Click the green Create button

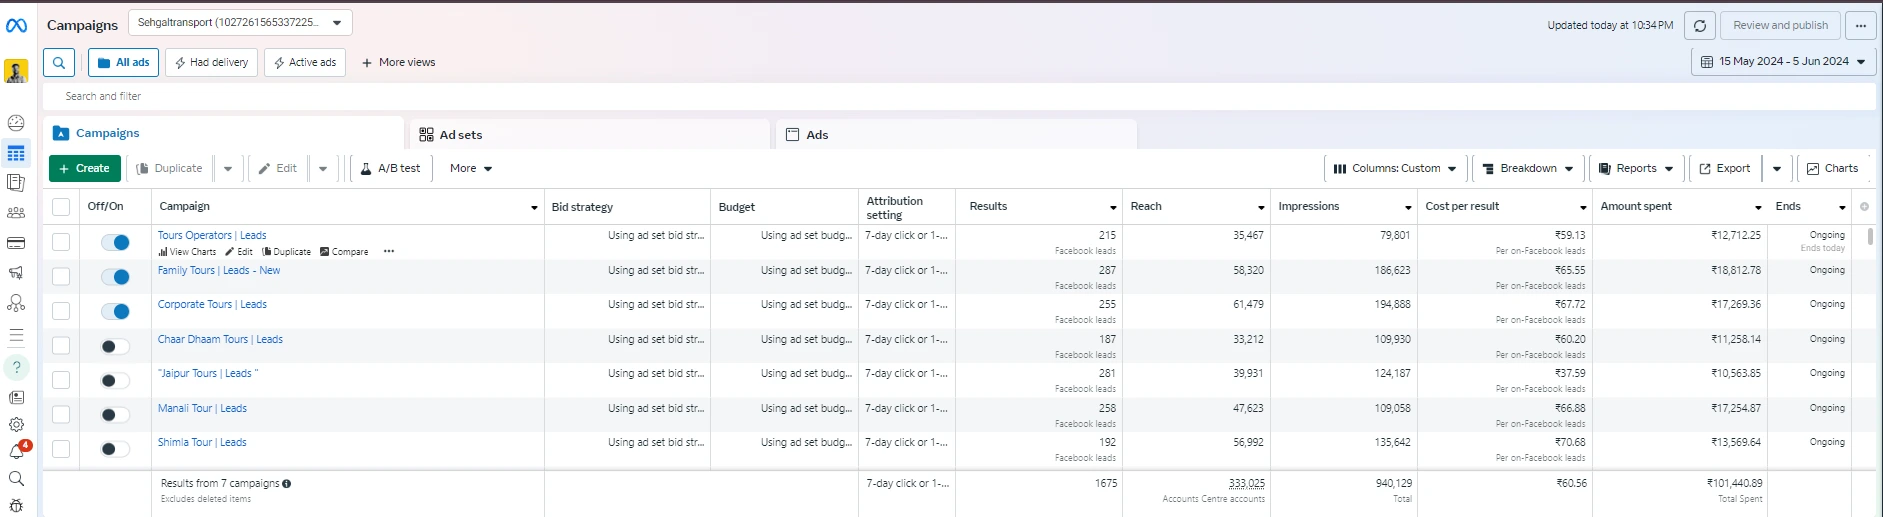[x=85, y=168]
